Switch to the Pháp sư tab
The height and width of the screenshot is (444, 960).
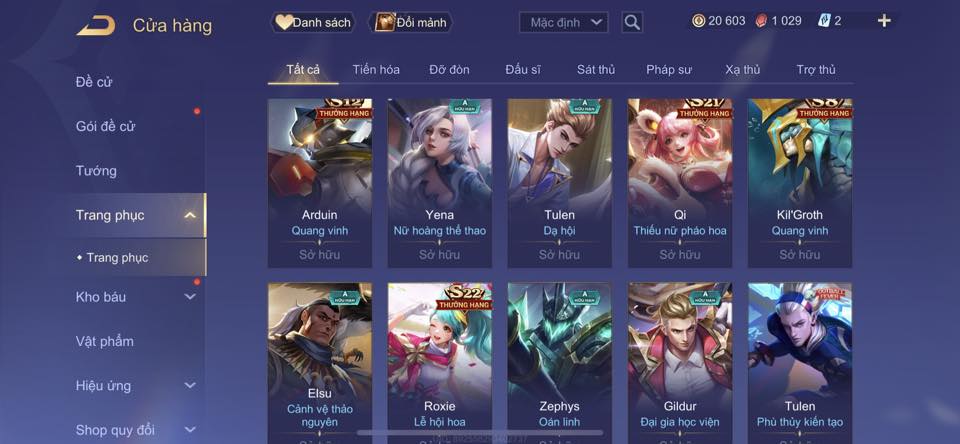[x=669, y=70]
